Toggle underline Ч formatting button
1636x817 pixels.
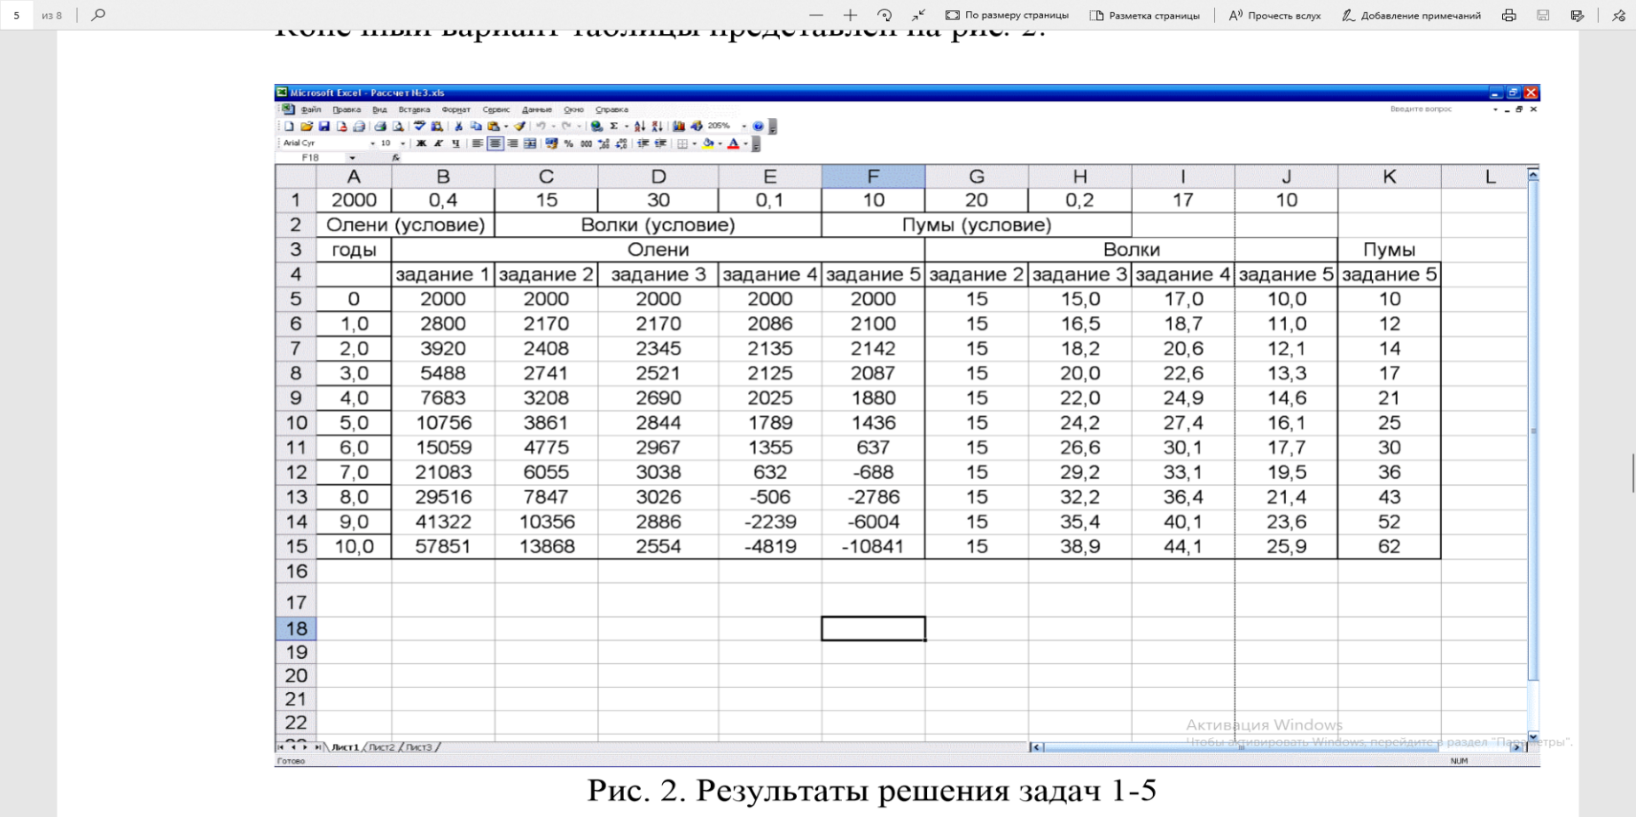click(x=456, y=144)
